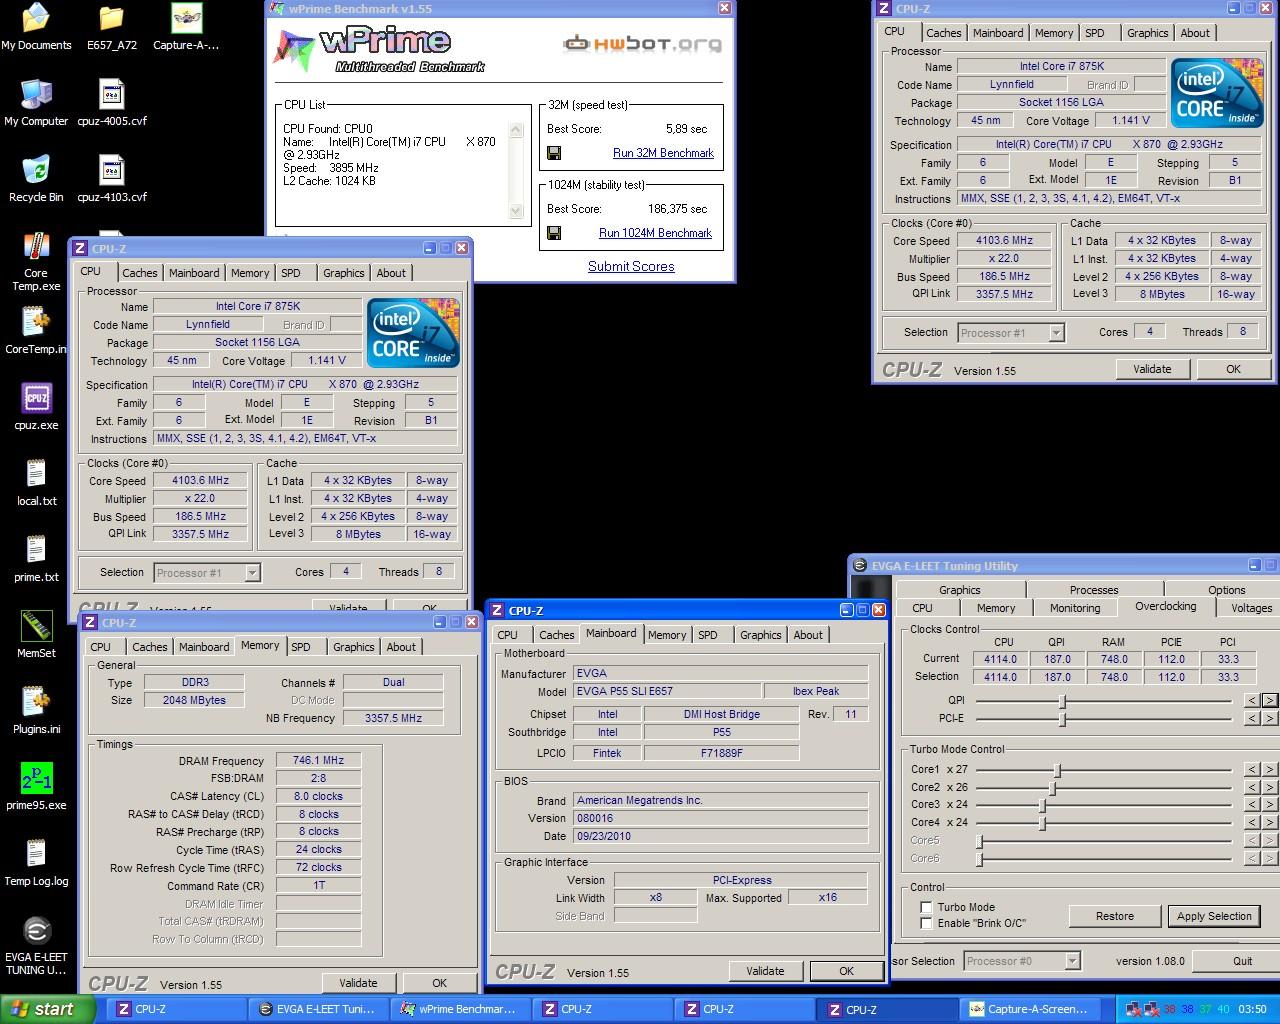Switch to Capture-A-Screen taskbar item

click(x=1028, y=1009)
